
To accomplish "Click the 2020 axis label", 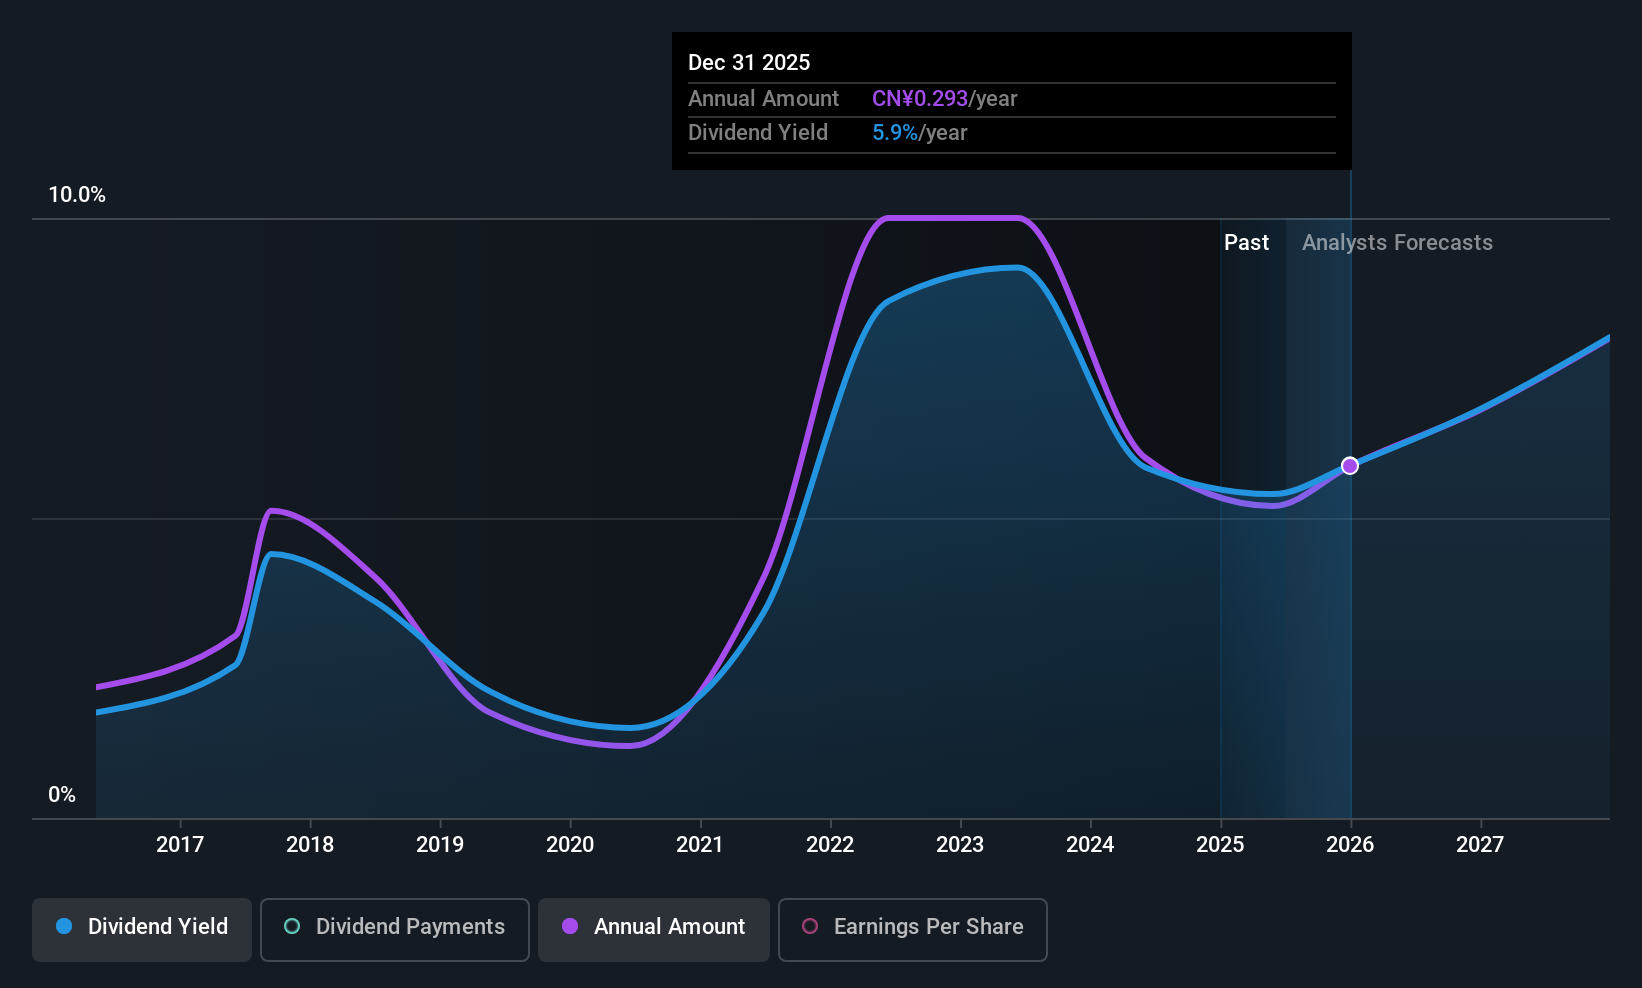I will coord(570,845).
